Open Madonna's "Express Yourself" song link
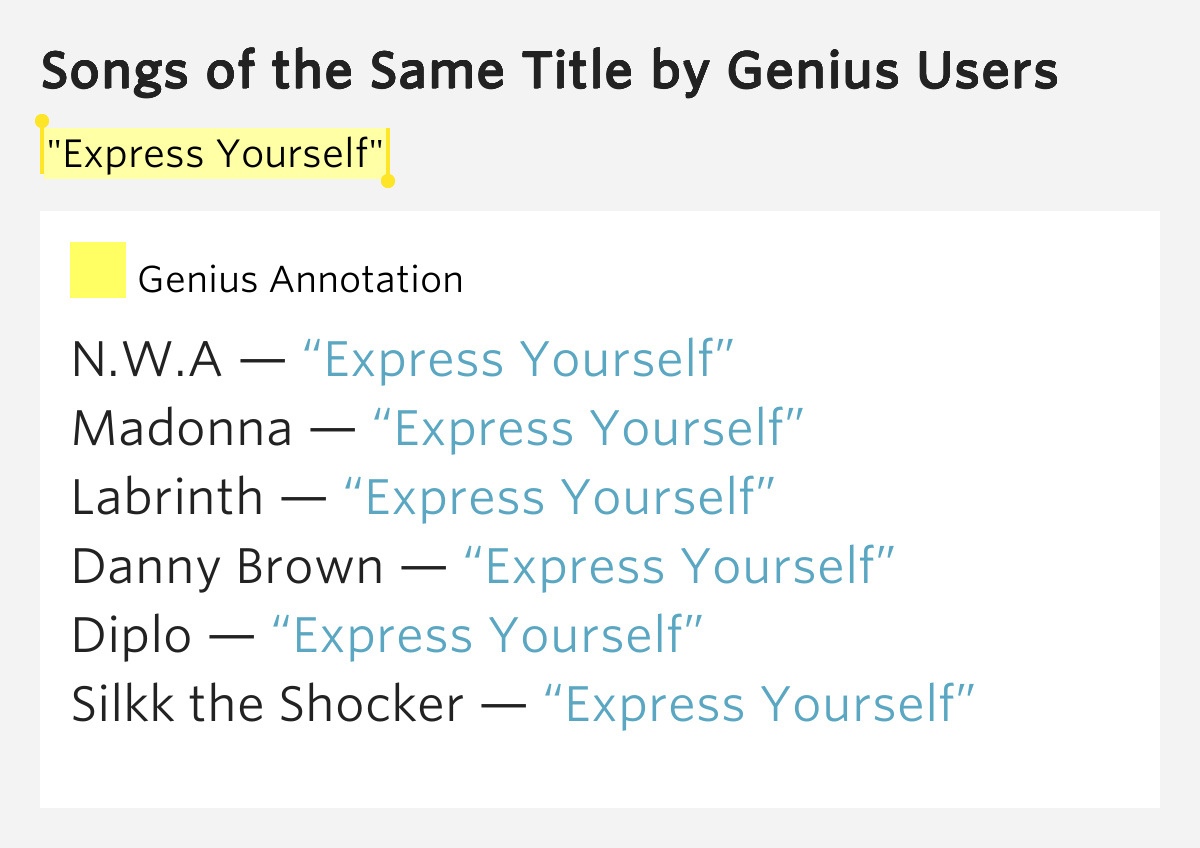The width and height of the screenshot is (1200, 848). pos(588,429)
